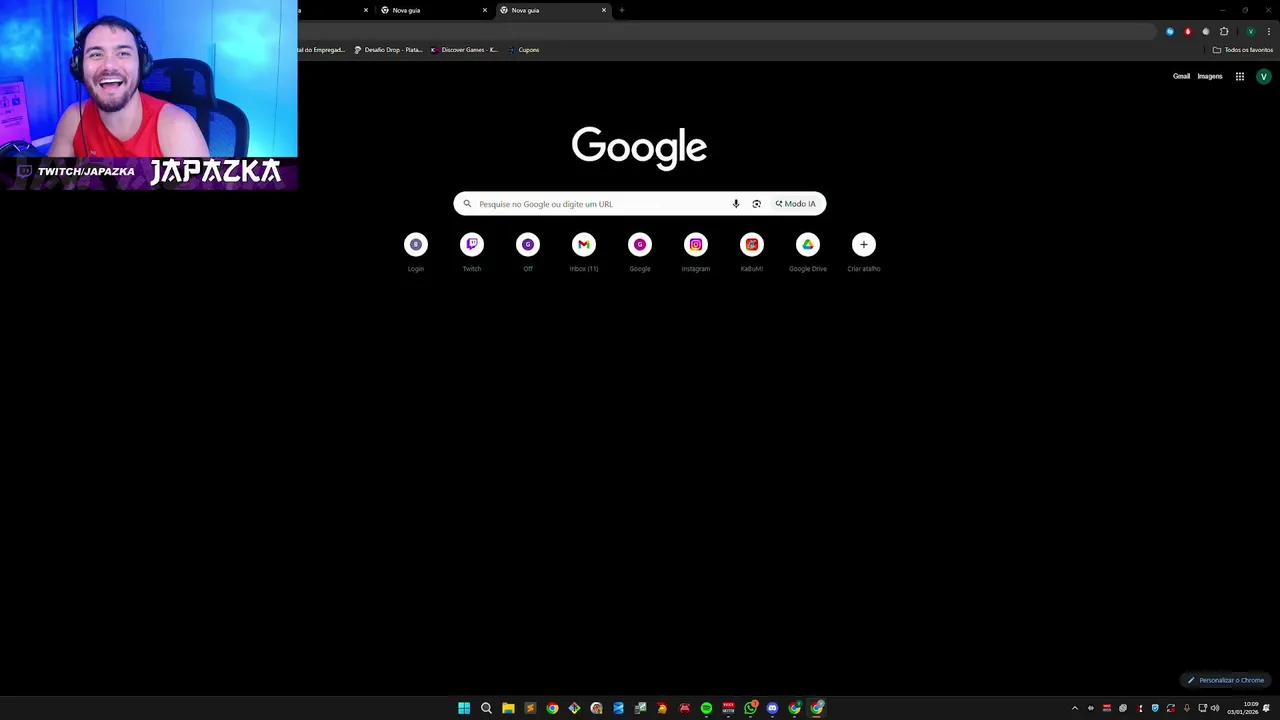Image resolution: width=1280 pixels, height=720 pixels.
Task: Open Todos os favoritos bookmarks folder
Action: coord(1243,50)
